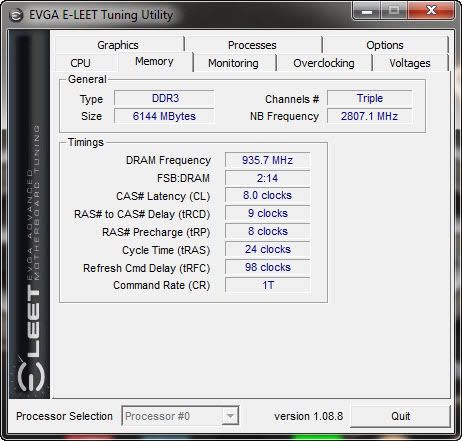Click the E-LEET logo at sidebar bottom
The width and height of the screenshot is (462, 441).
pos(31,339)
